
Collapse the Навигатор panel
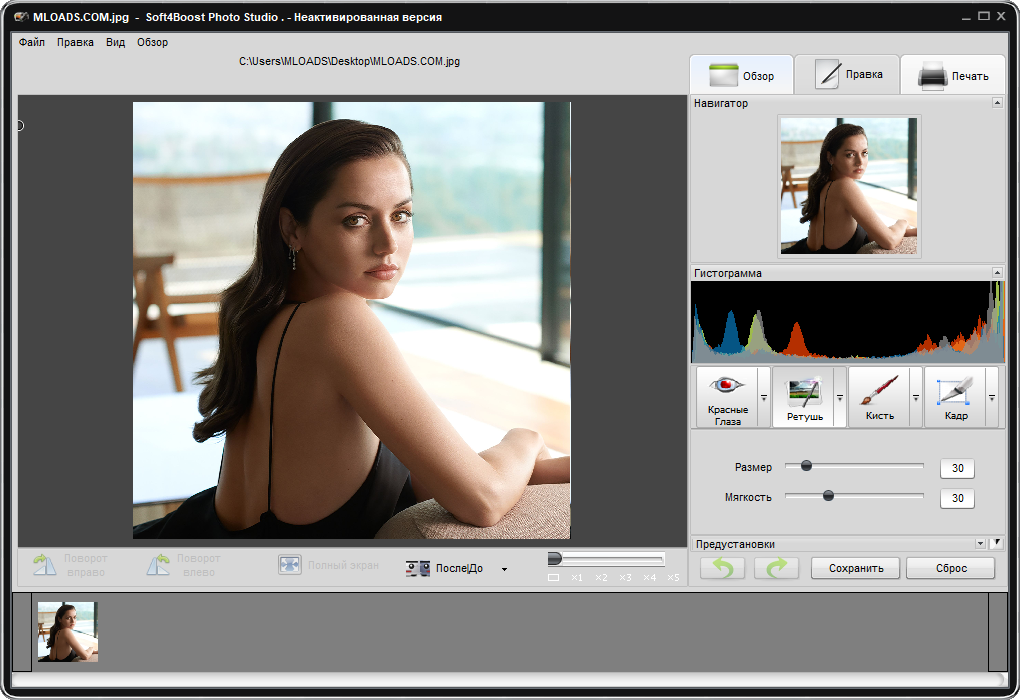(x=997, y=103)
